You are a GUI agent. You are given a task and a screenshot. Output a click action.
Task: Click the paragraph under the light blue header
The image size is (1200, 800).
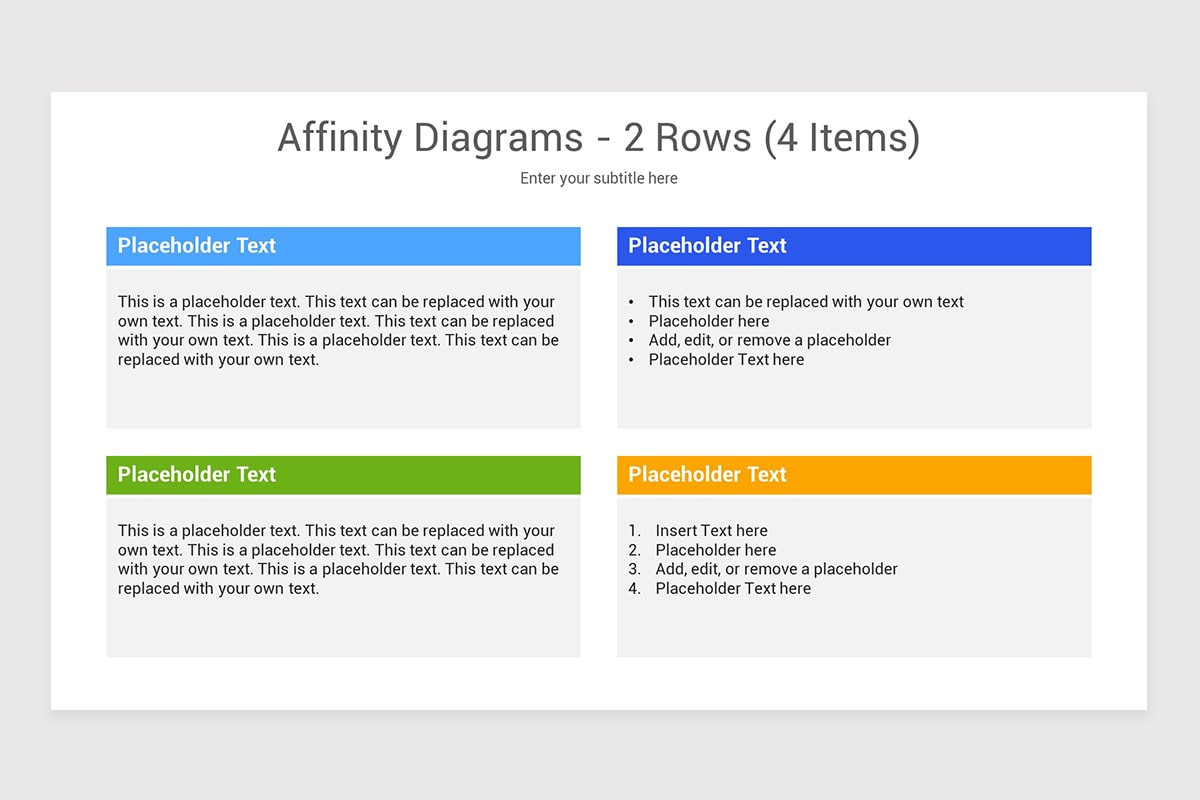(x=339, y=330)
